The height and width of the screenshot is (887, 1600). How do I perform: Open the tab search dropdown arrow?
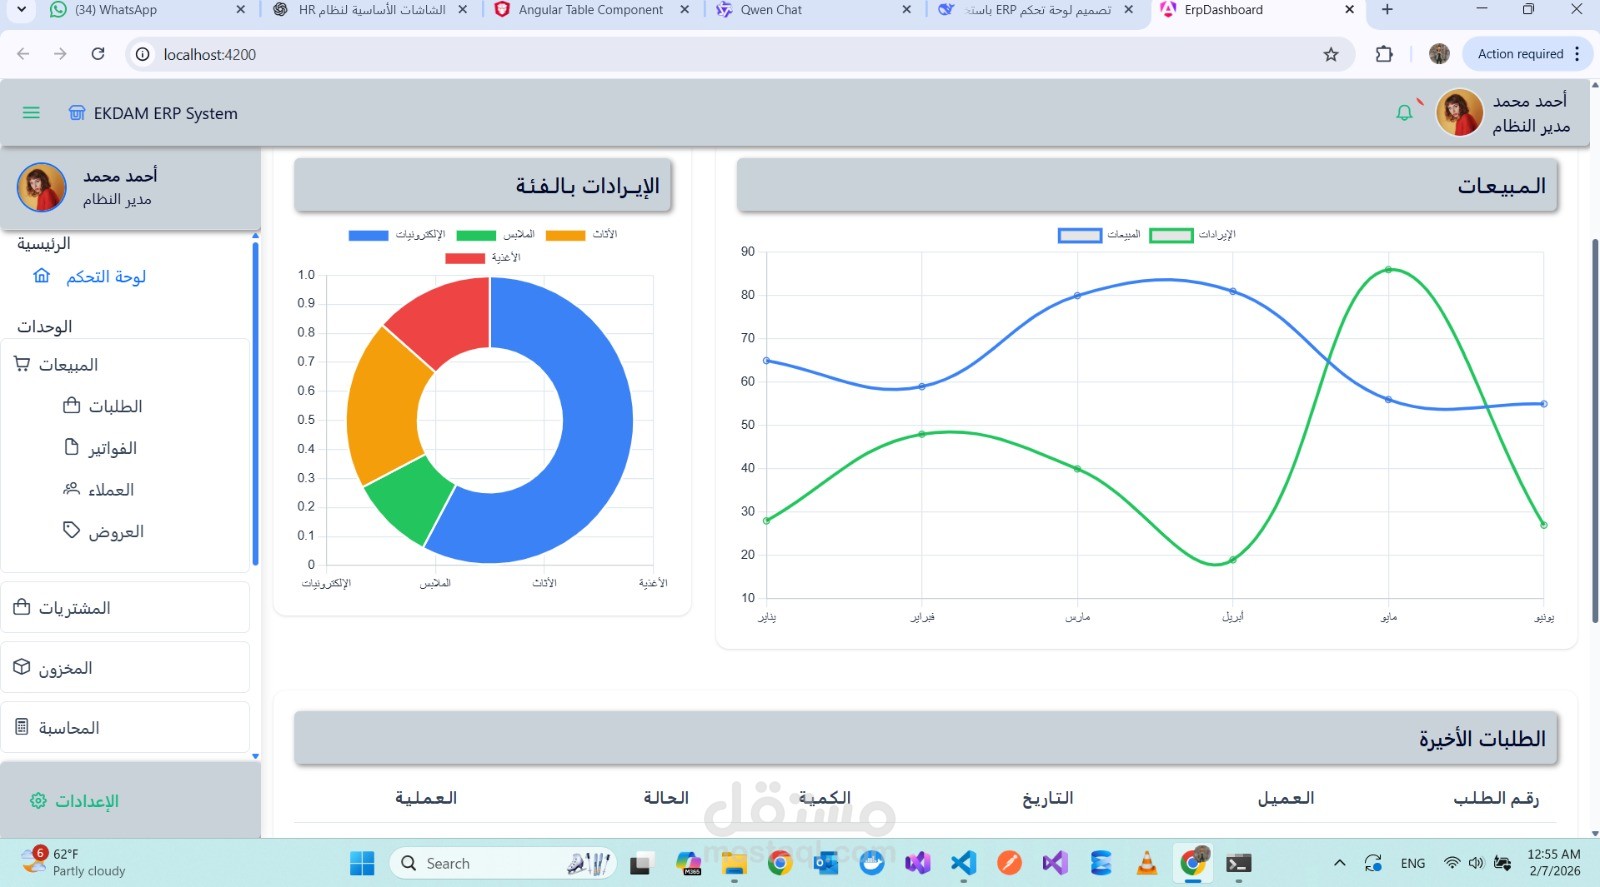coord(21,10)
